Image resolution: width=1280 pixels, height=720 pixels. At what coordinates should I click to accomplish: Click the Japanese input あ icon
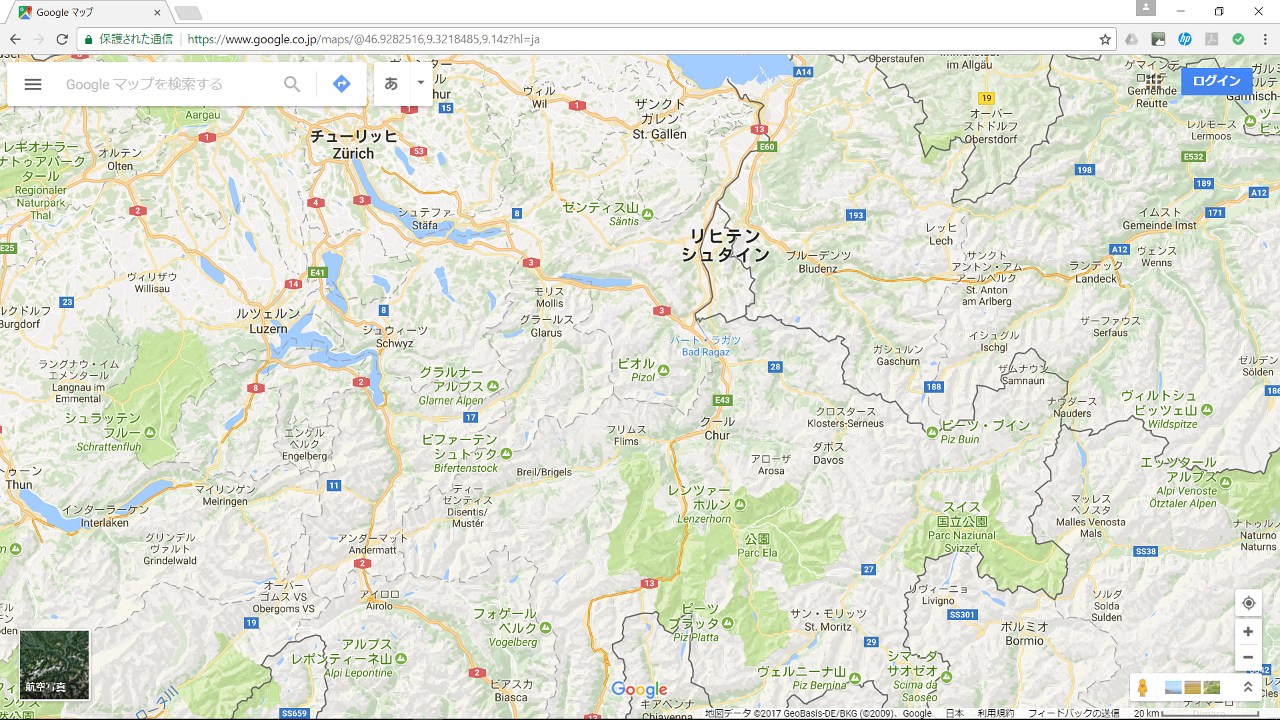coord(391,84)
